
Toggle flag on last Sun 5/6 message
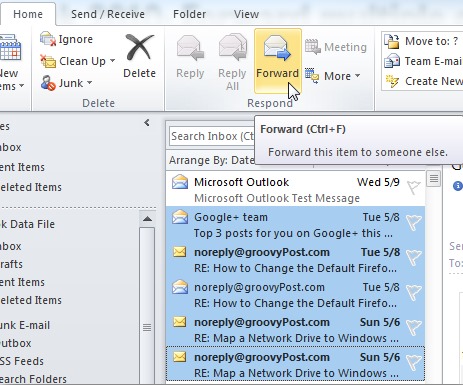413,362
